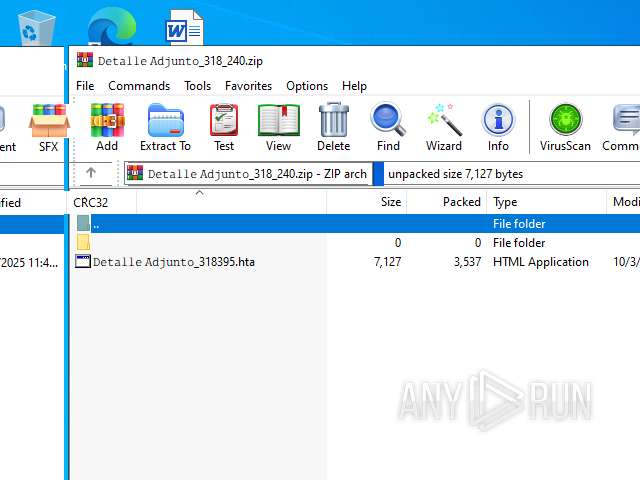
Task: Open Microsoft Edge desktop icon
Action: point(111,27)
